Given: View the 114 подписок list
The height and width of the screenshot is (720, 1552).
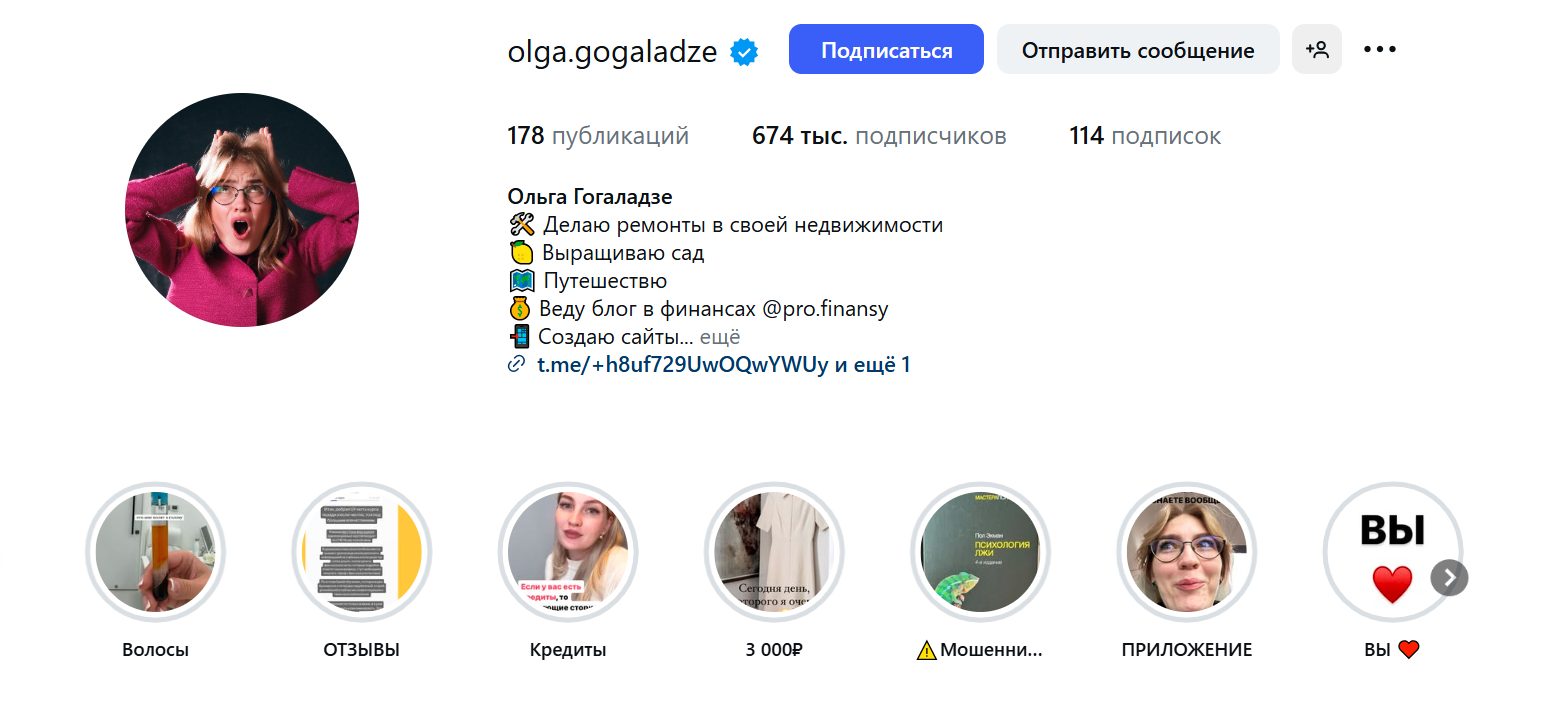Looking at the screenshot, I should click(1145, 136).
